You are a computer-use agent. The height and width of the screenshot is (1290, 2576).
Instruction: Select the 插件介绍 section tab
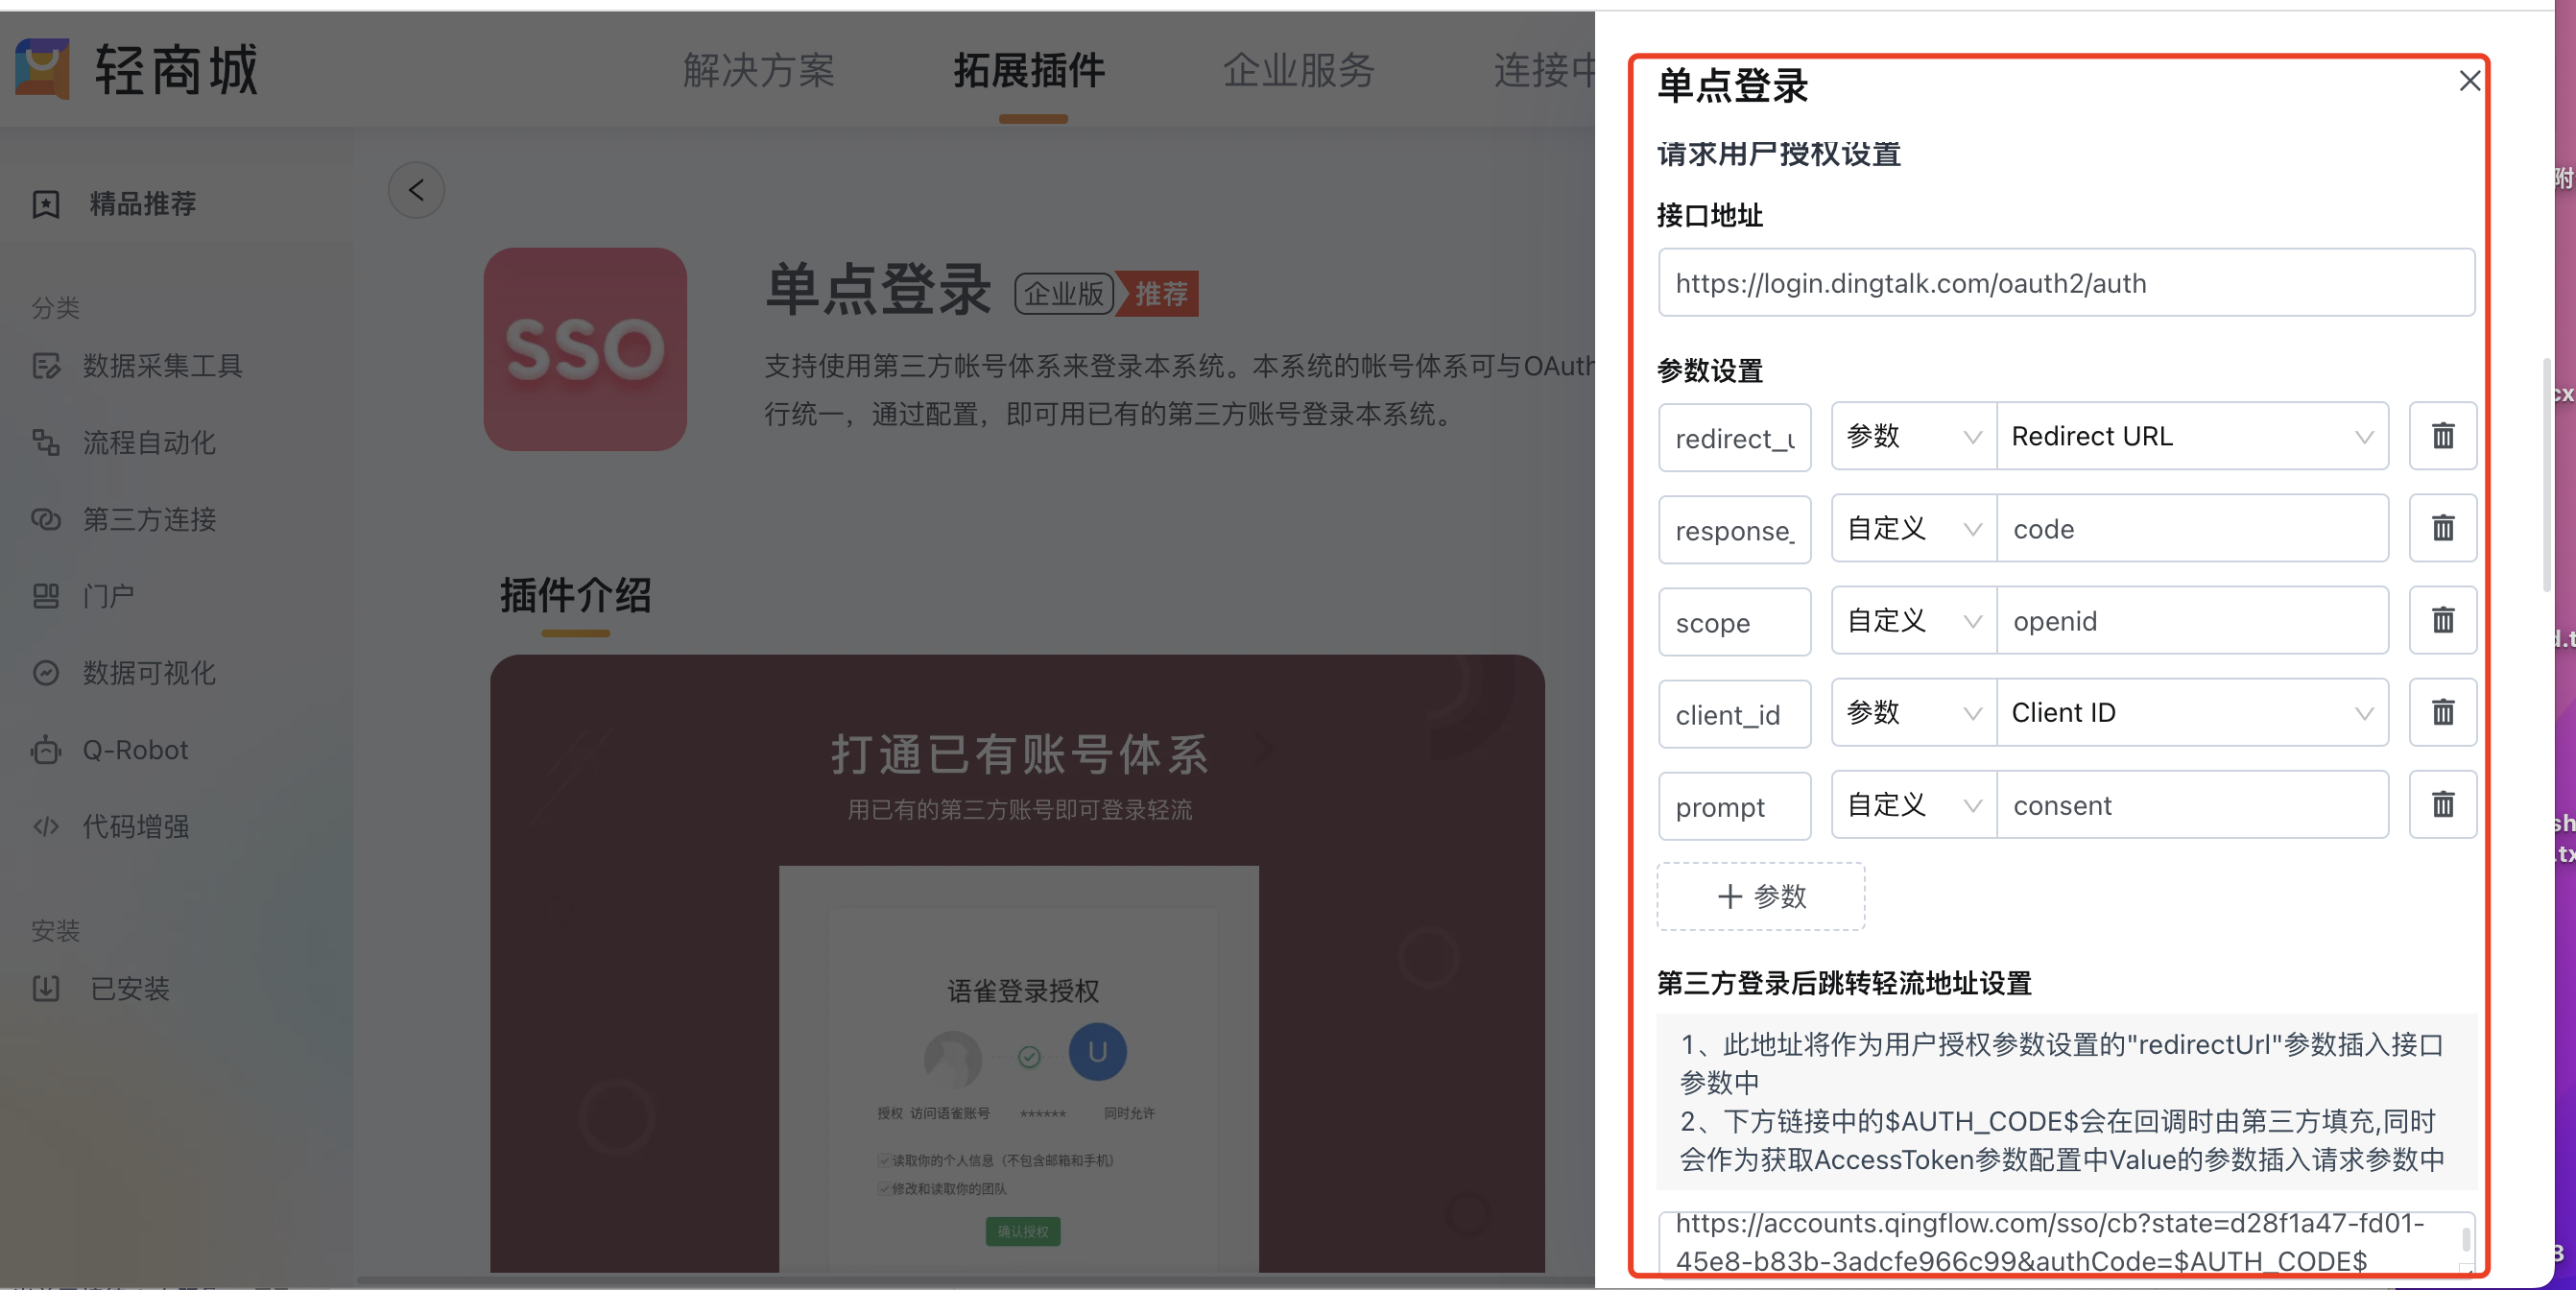[575, 596]
